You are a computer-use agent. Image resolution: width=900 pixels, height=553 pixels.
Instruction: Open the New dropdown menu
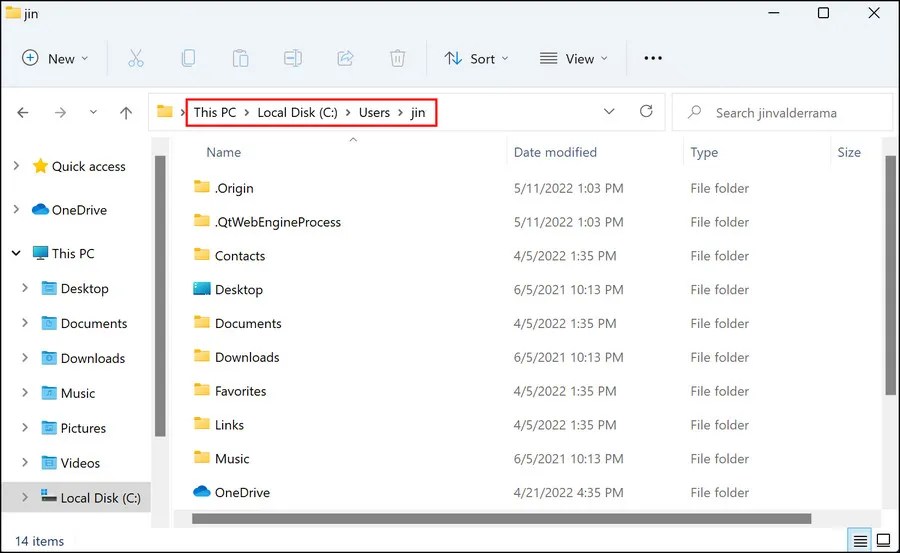55,58
